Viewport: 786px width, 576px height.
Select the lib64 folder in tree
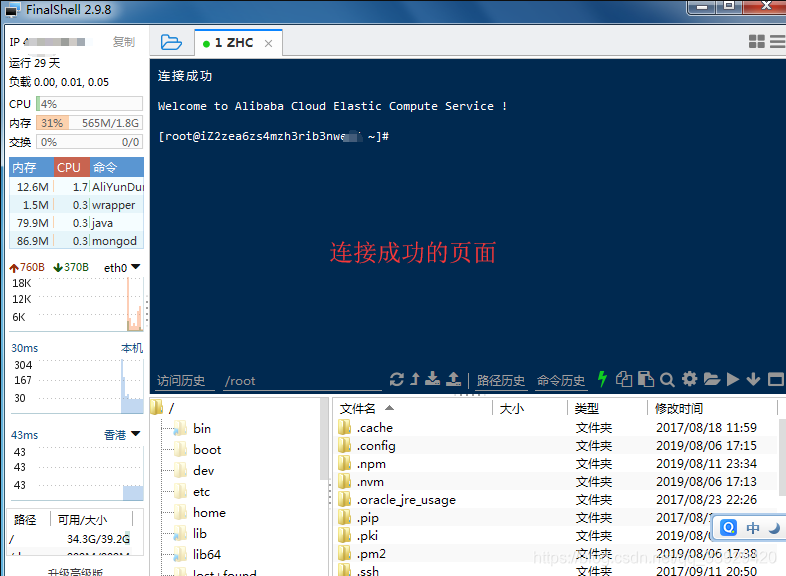pyautogui.click(x=198, y=554)
